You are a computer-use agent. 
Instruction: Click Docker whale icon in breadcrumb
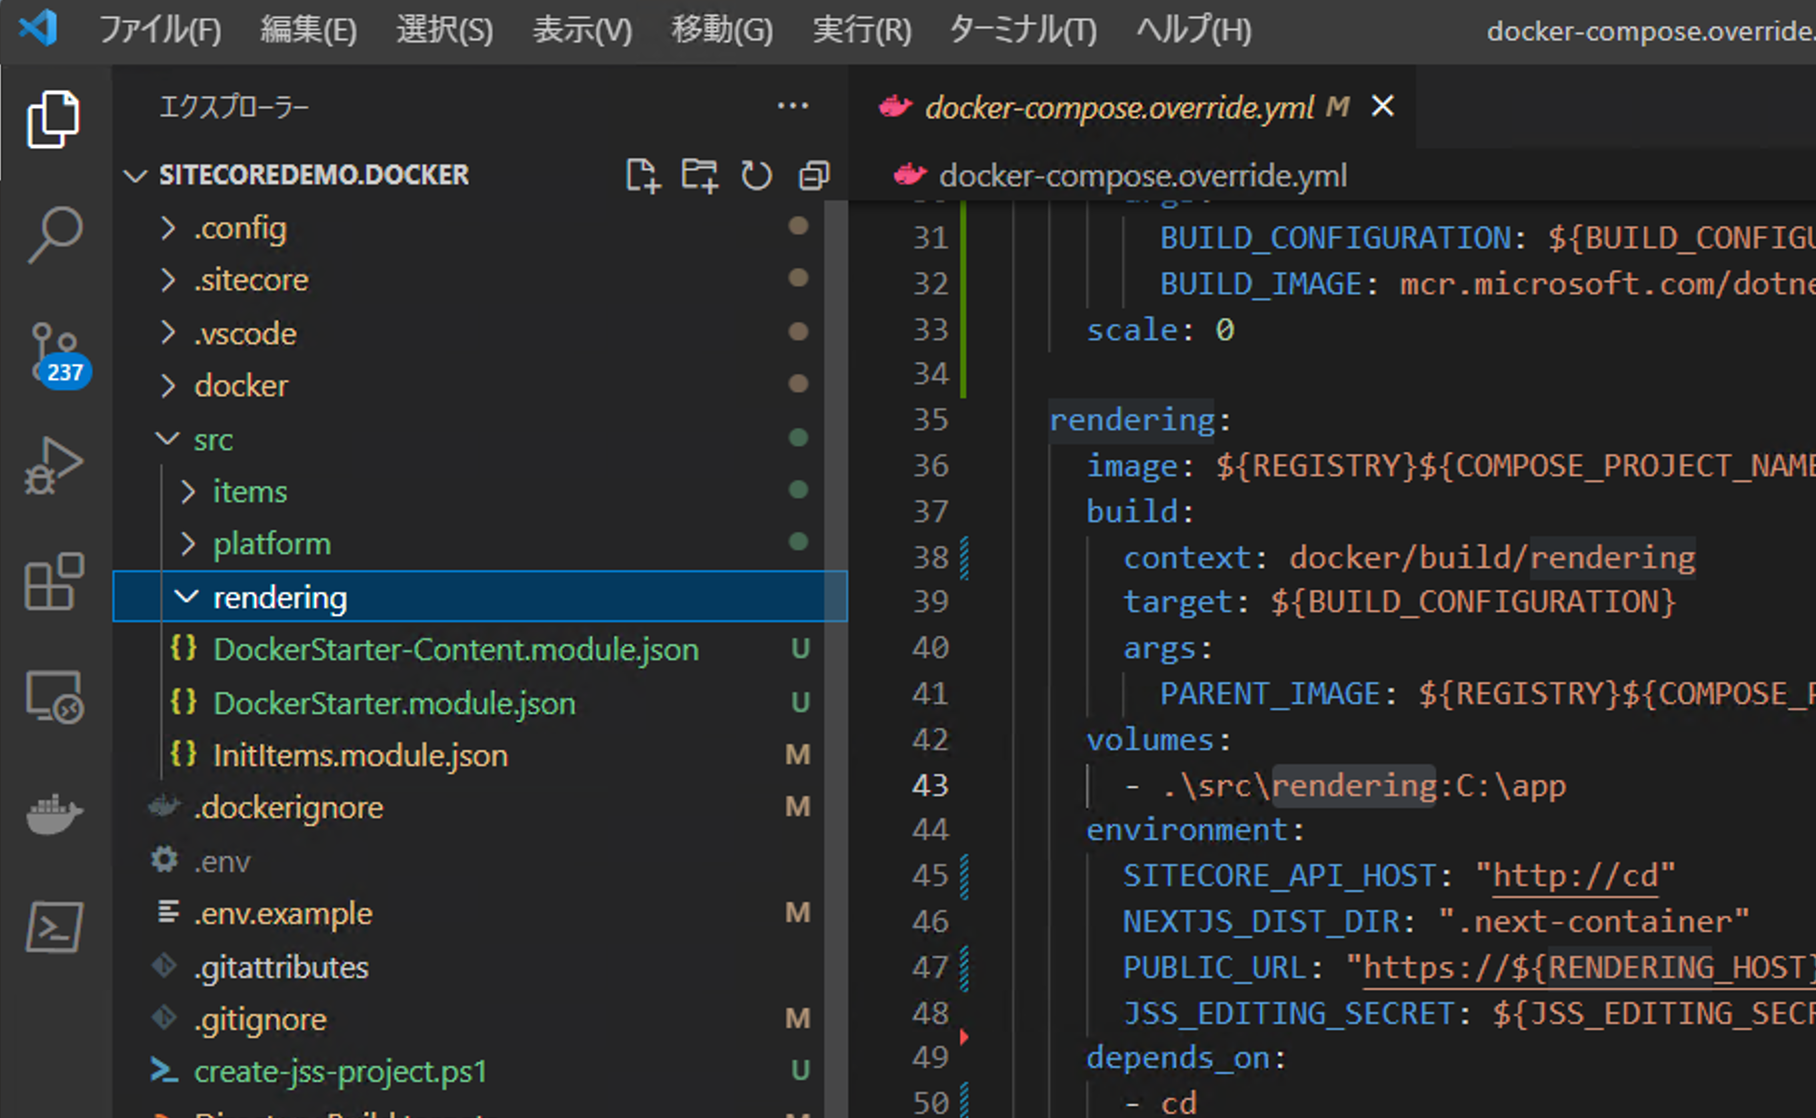pyautogui.click(x=909, y=175)
